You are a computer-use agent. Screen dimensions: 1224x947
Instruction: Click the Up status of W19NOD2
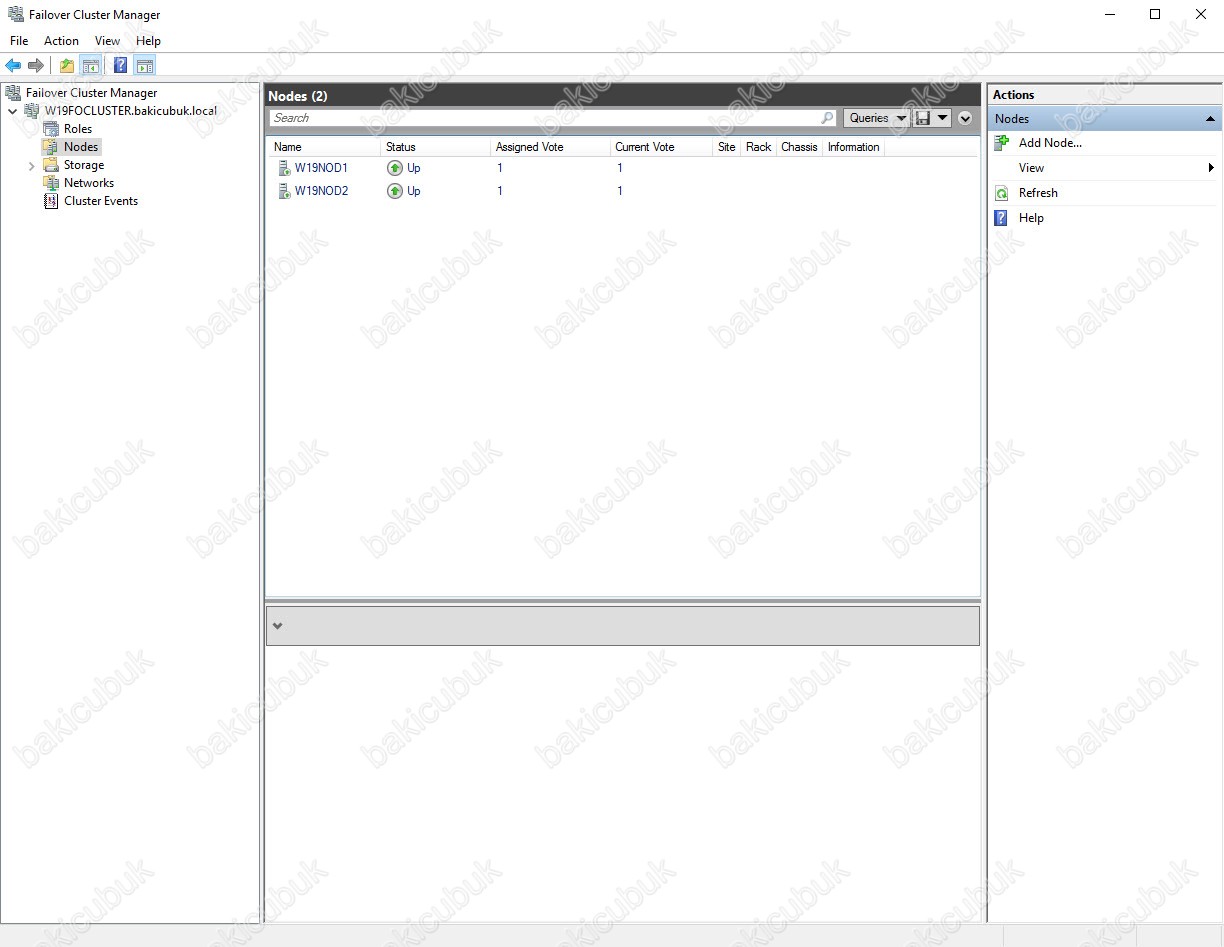(x=404, y=191)
